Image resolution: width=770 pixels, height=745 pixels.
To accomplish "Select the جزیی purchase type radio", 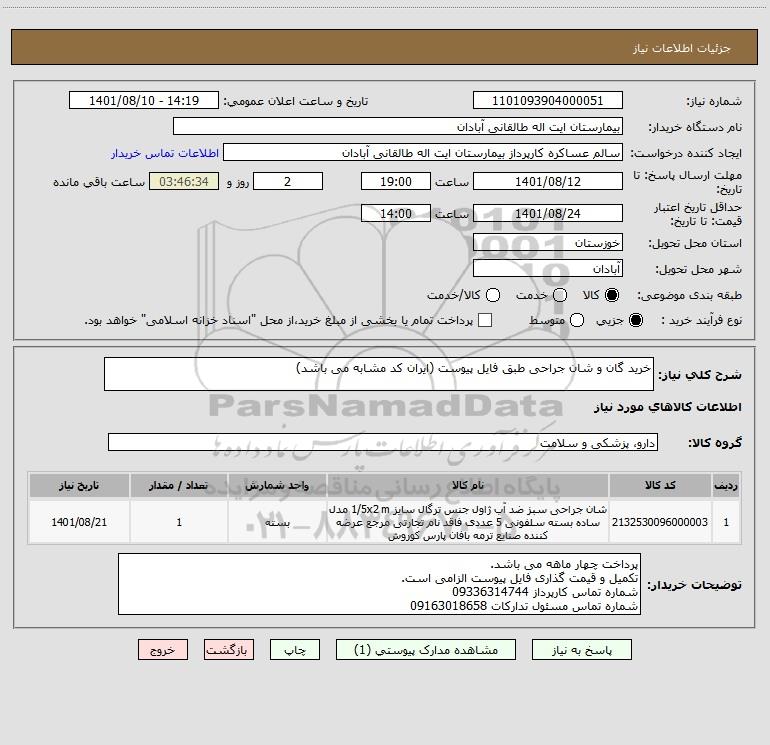I will [x=635, y=320].
